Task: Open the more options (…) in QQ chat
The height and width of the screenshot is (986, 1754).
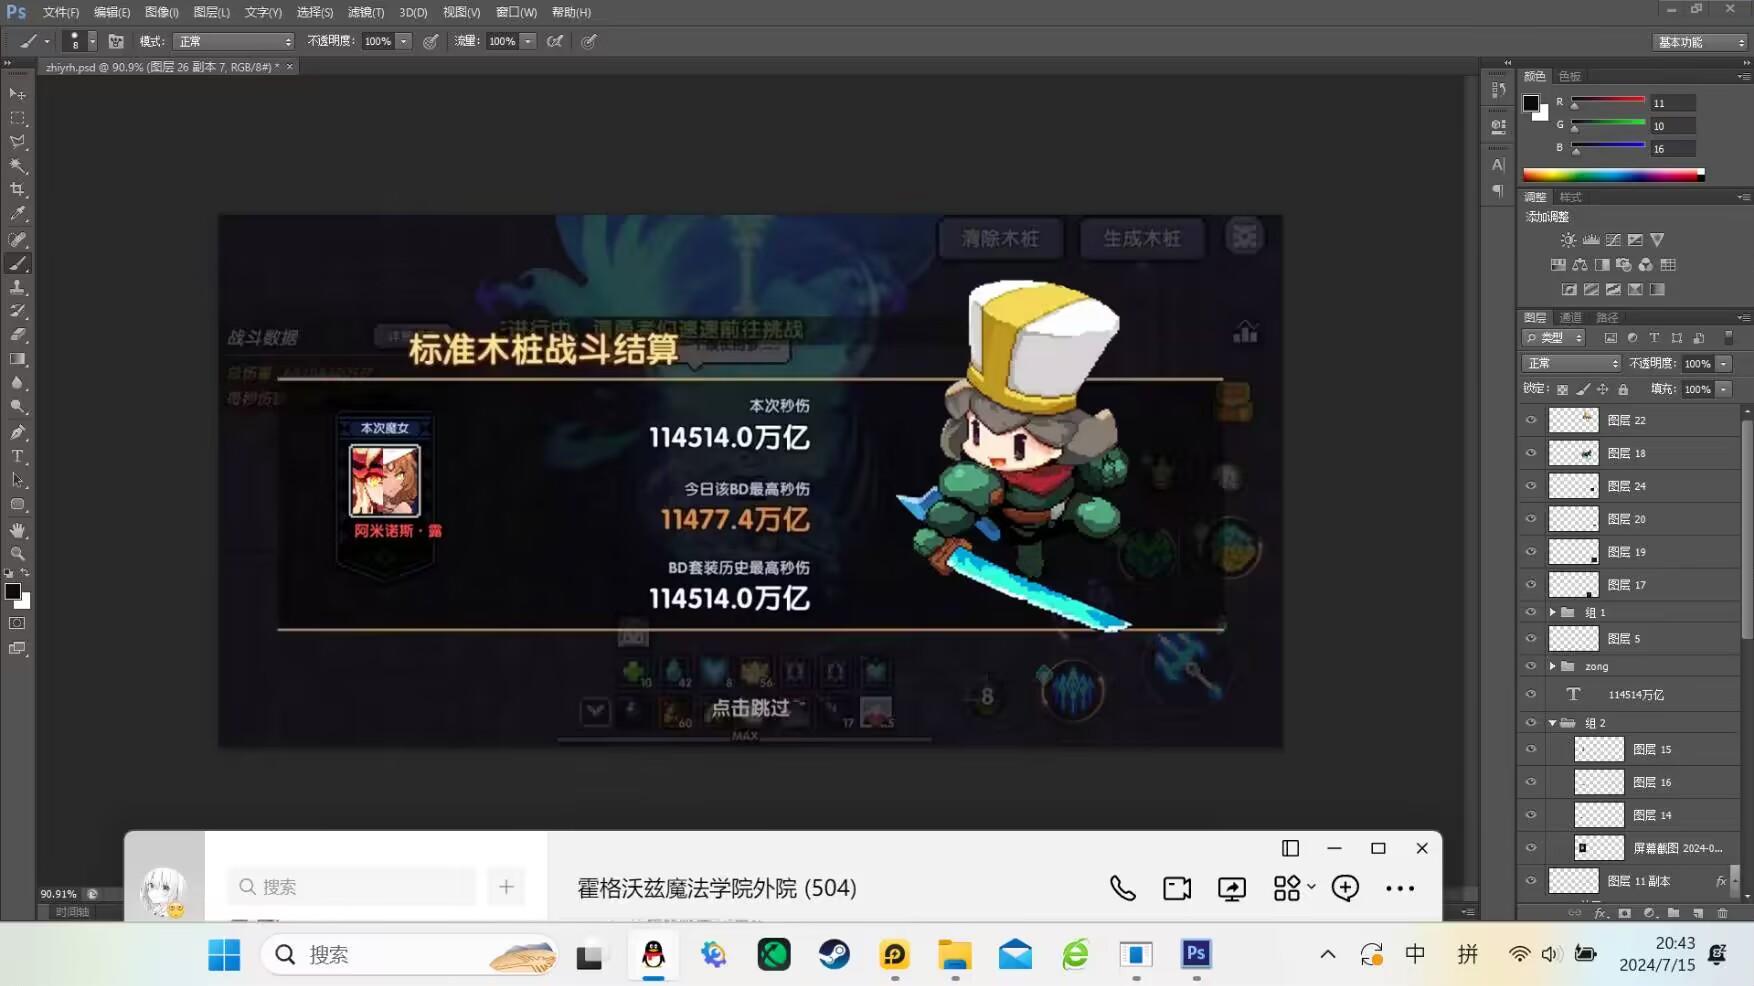Action: [1400, 888]
